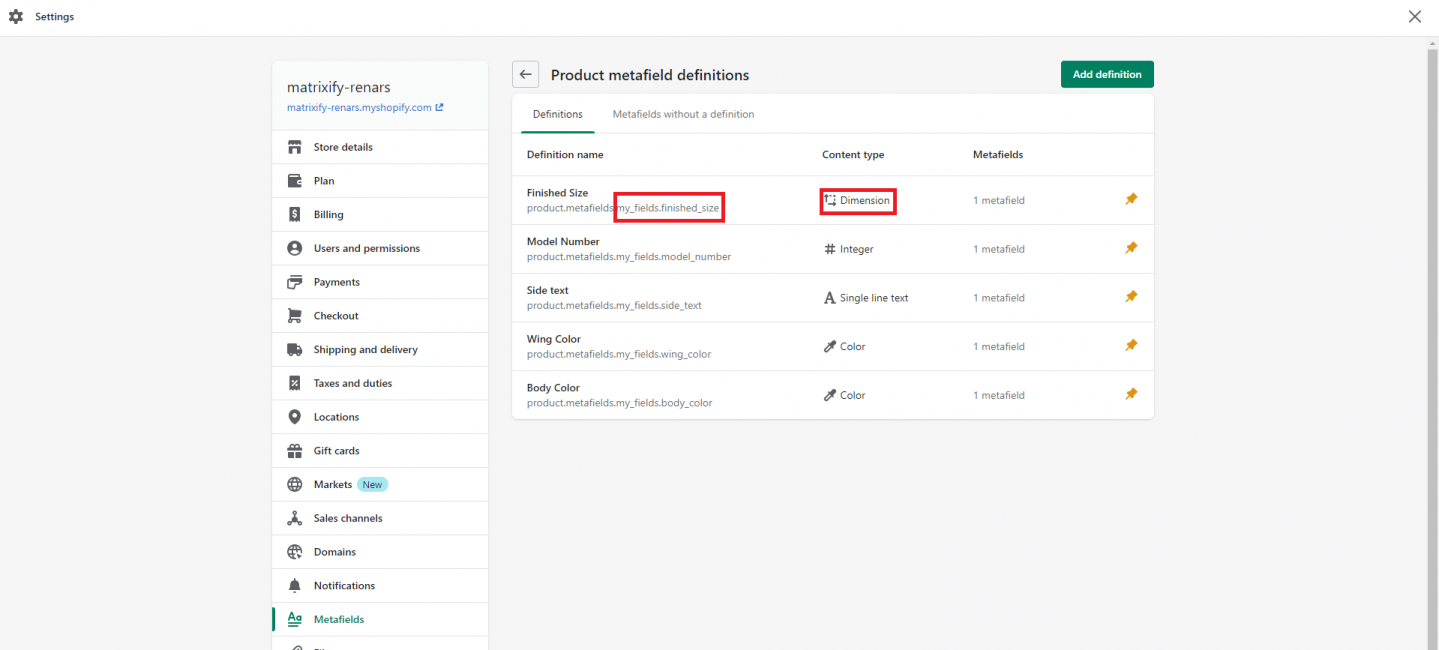Click the back arrow above Product metafield definitions

click(x=525, y=74)
